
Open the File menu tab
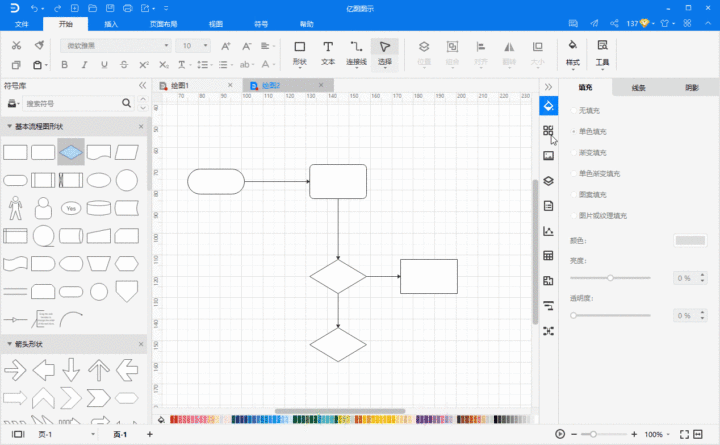pos(22,24)
